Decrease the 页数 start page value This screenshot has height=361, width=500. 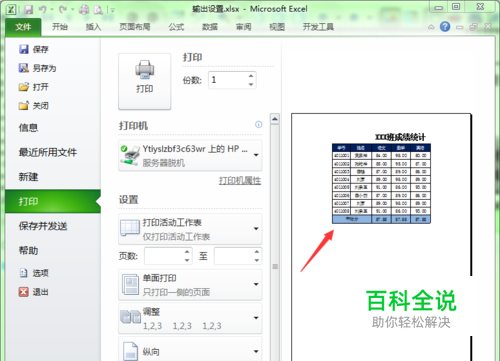(187, 260)
